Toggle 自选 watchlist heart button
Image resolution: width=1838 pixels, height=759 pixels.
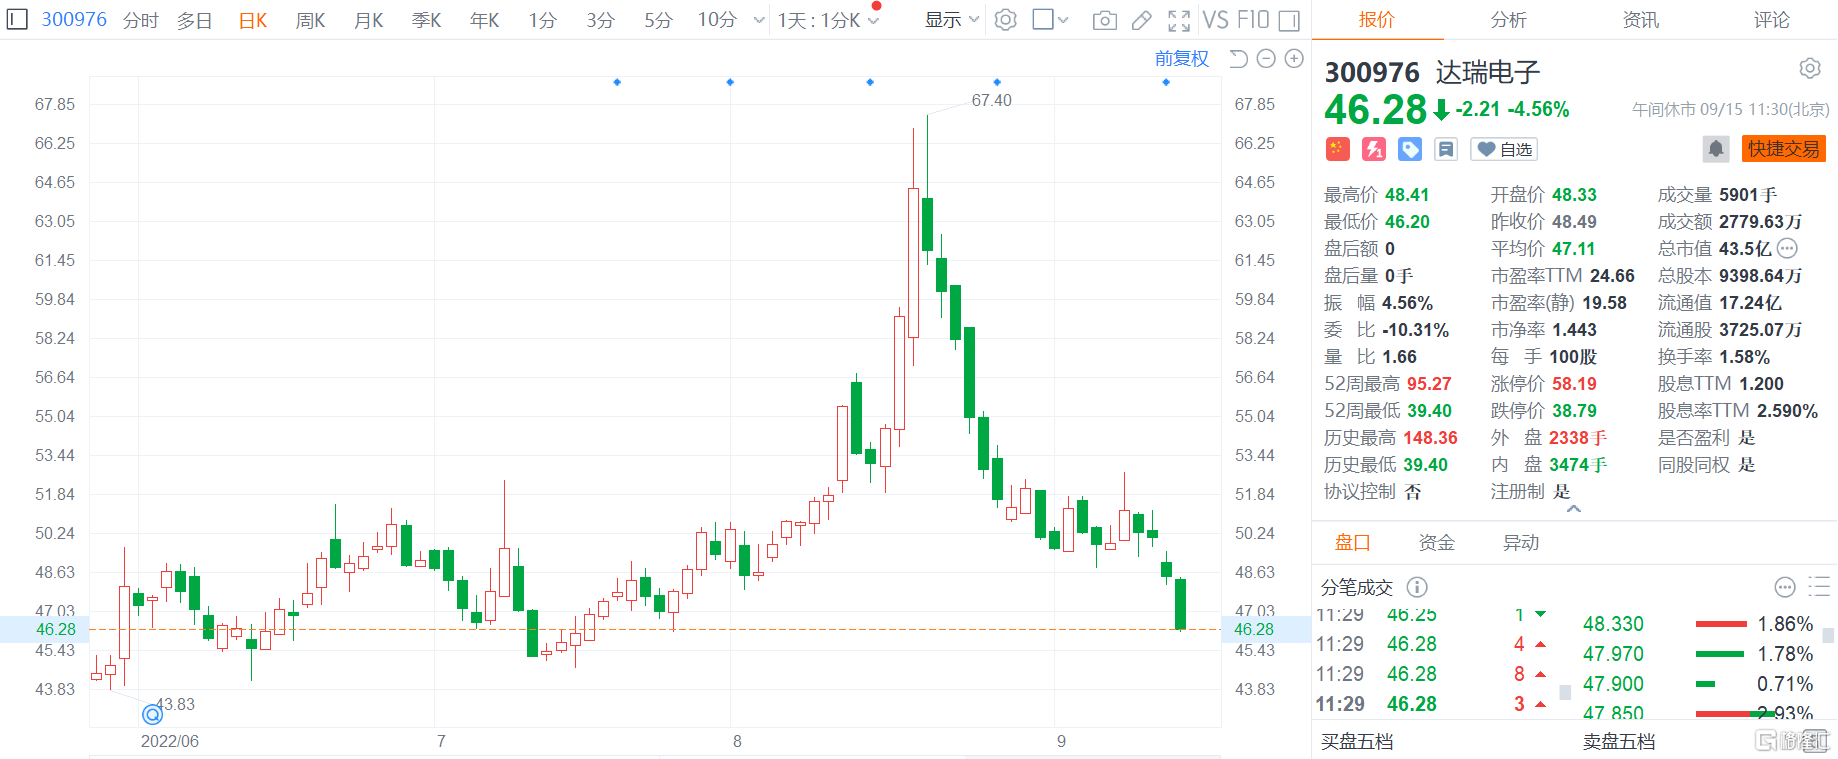coord(1504,149)
